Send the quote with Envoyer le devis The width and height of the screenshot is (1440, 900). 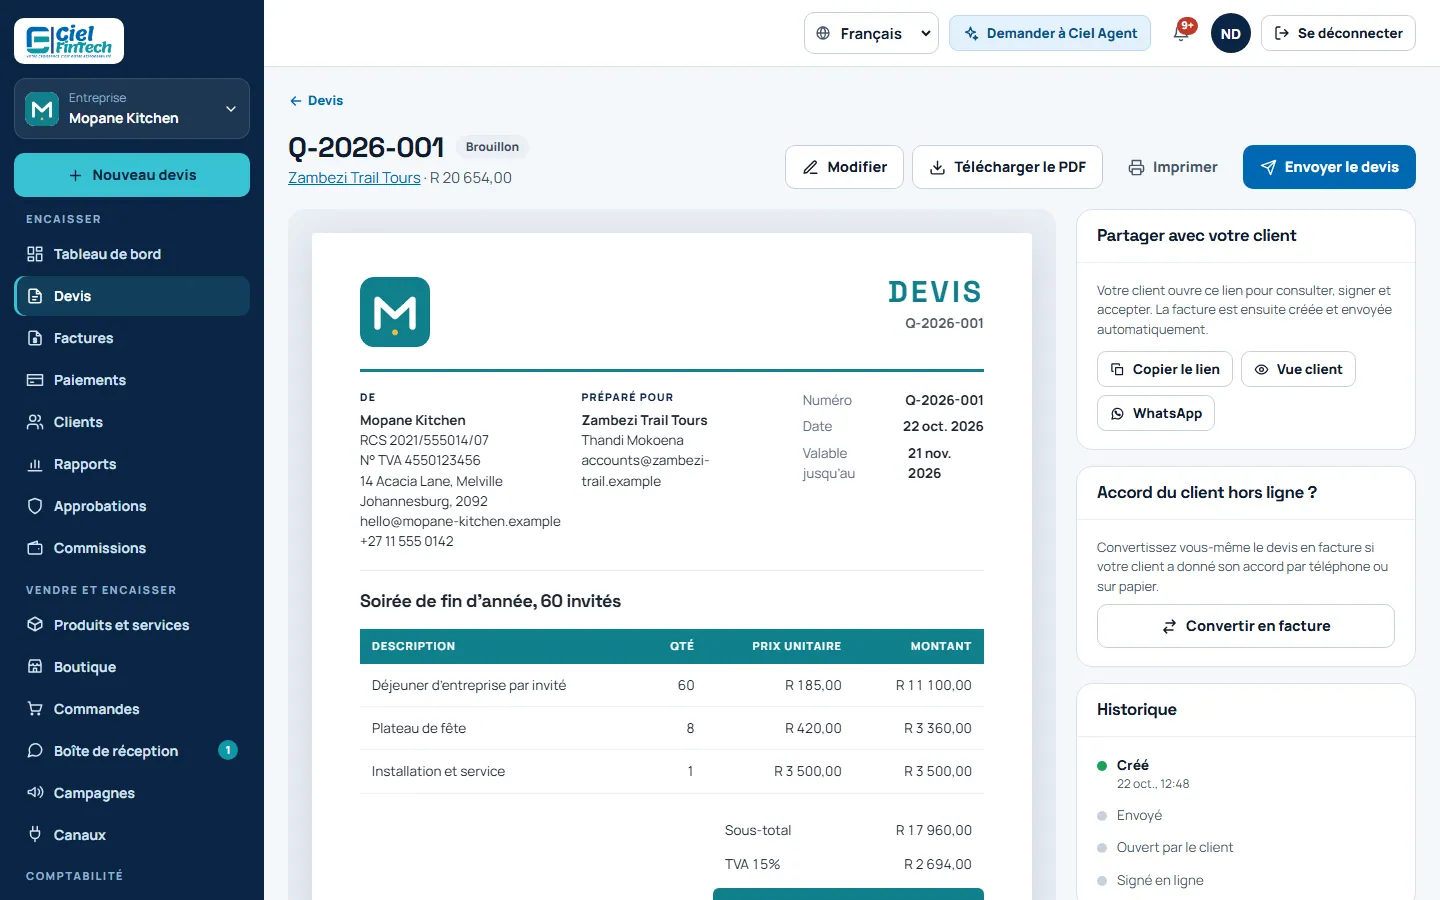(x=1329, y=167)
